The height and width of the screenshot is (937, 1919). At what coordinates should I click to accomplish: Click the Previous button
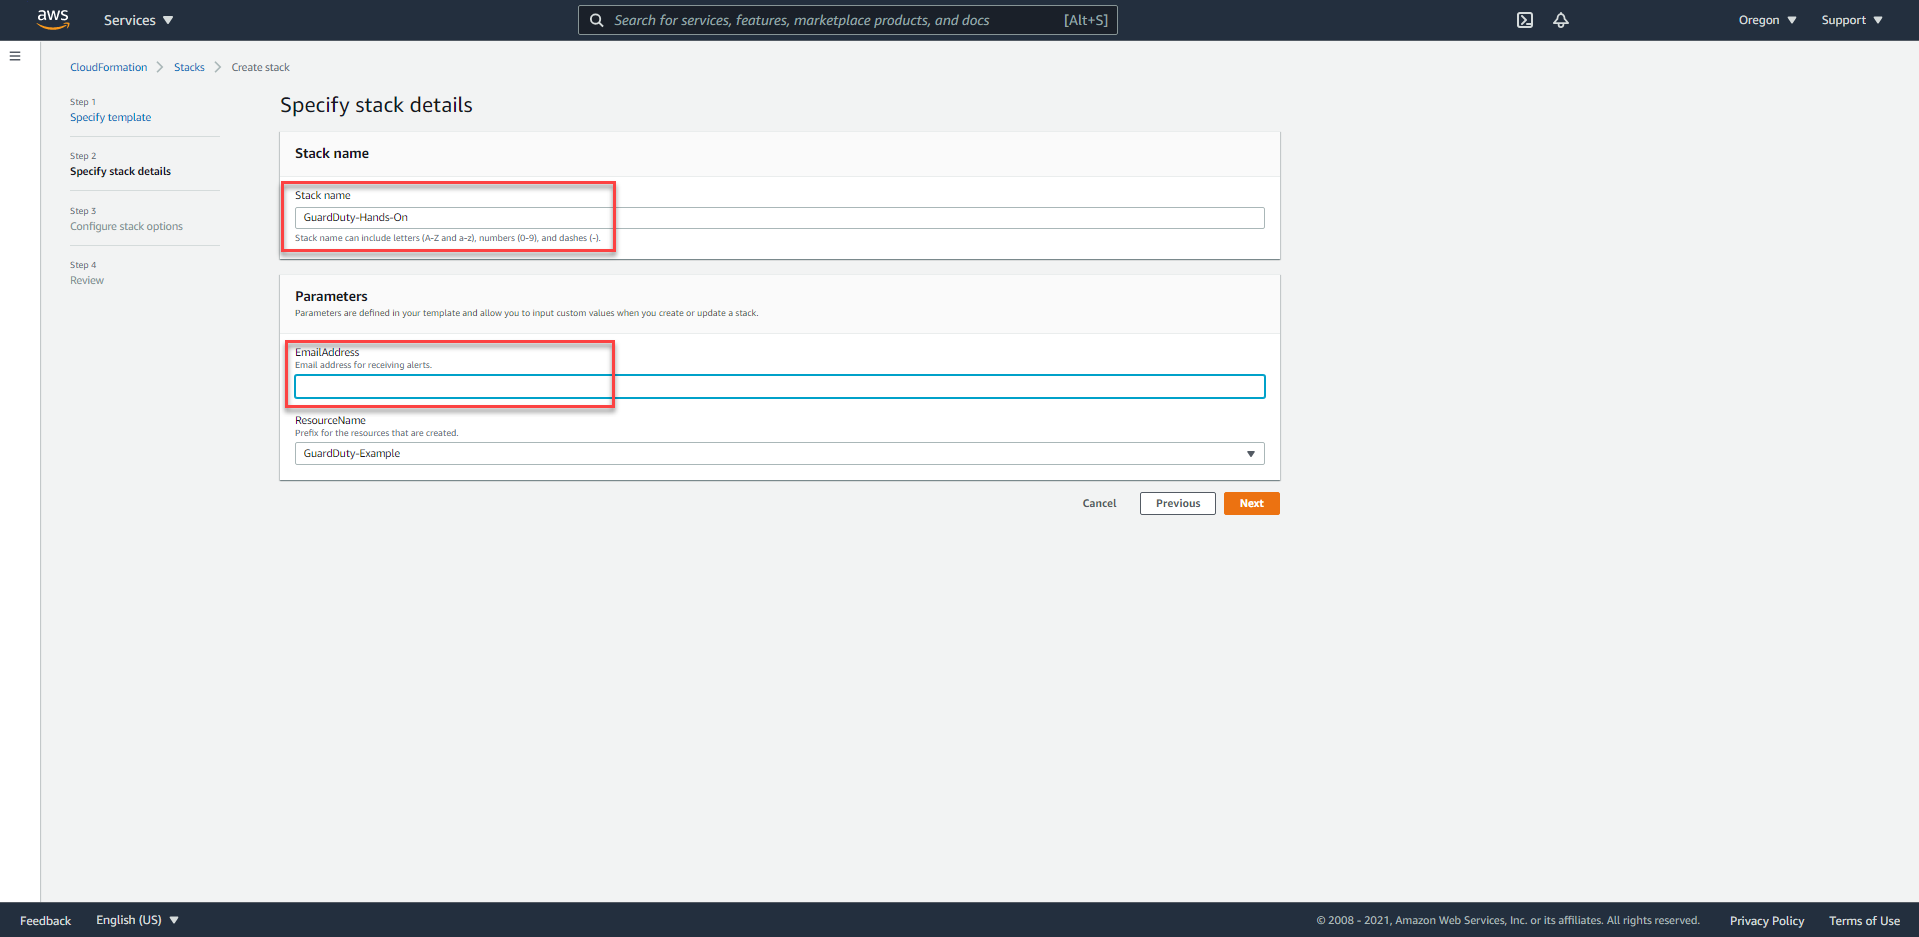(x=1177, y=503)
